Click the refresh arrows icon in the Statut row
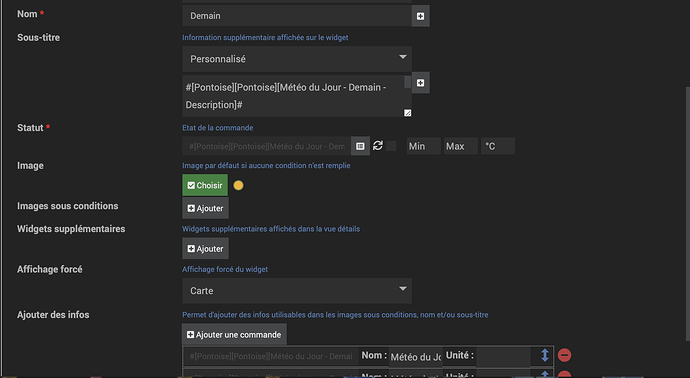The image size is (690, 378). 378,146
